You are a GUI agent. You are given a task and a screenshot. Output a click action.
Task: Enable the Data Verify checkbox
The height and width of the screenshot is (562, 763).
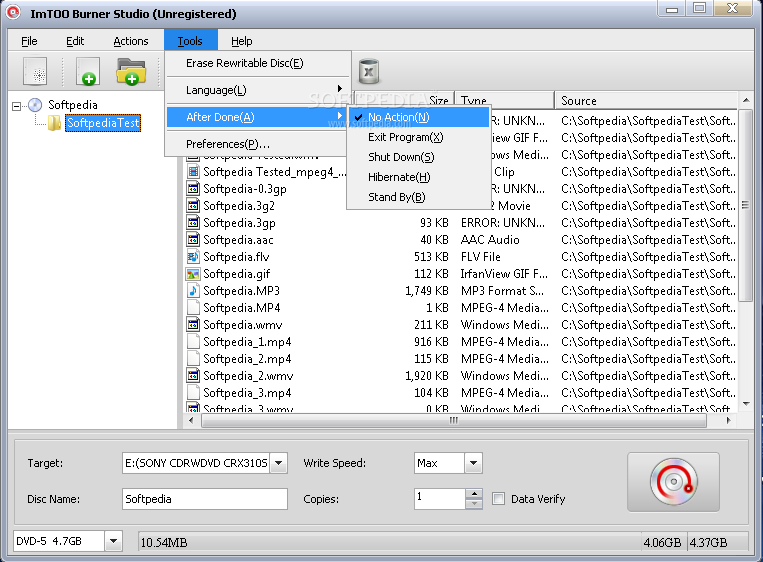498,499
